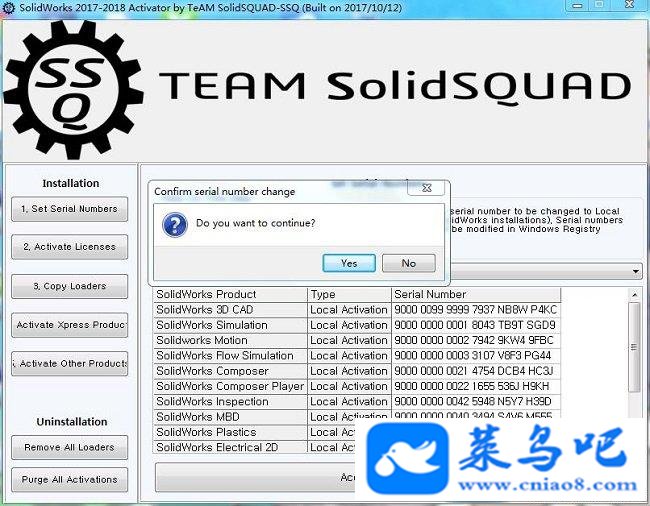Click the 'Remove All Loaders' button
650x506 pixels.
coord(69,447)
